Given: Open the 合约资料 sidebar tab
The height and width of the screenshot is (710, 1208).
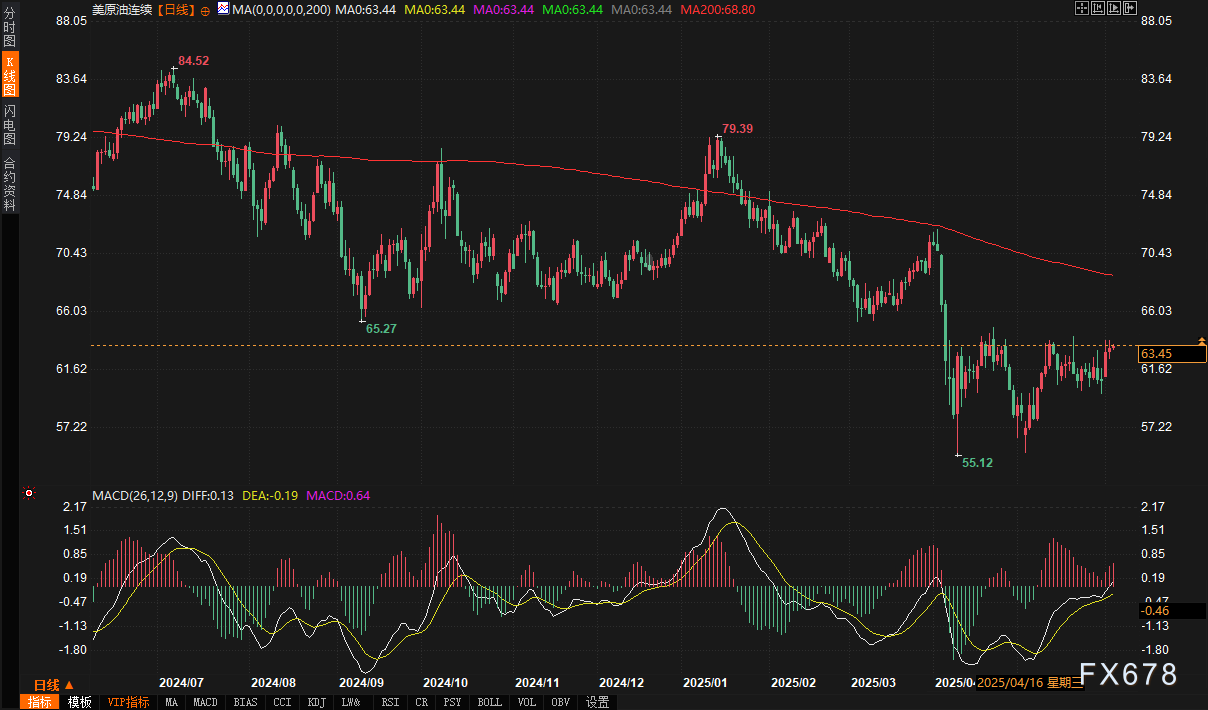Looking at the screenshot, I should (9, 183).
